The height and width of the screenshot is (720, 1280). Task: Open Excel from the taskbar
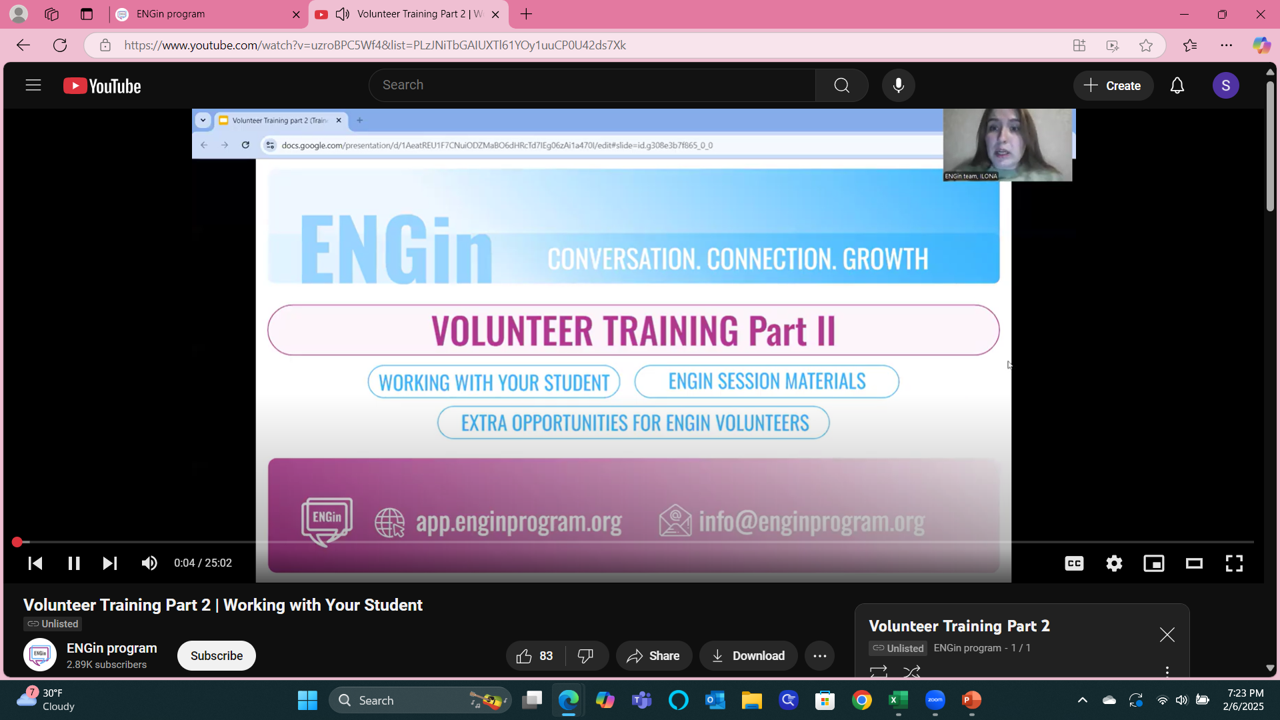click(x=898, y=700)
